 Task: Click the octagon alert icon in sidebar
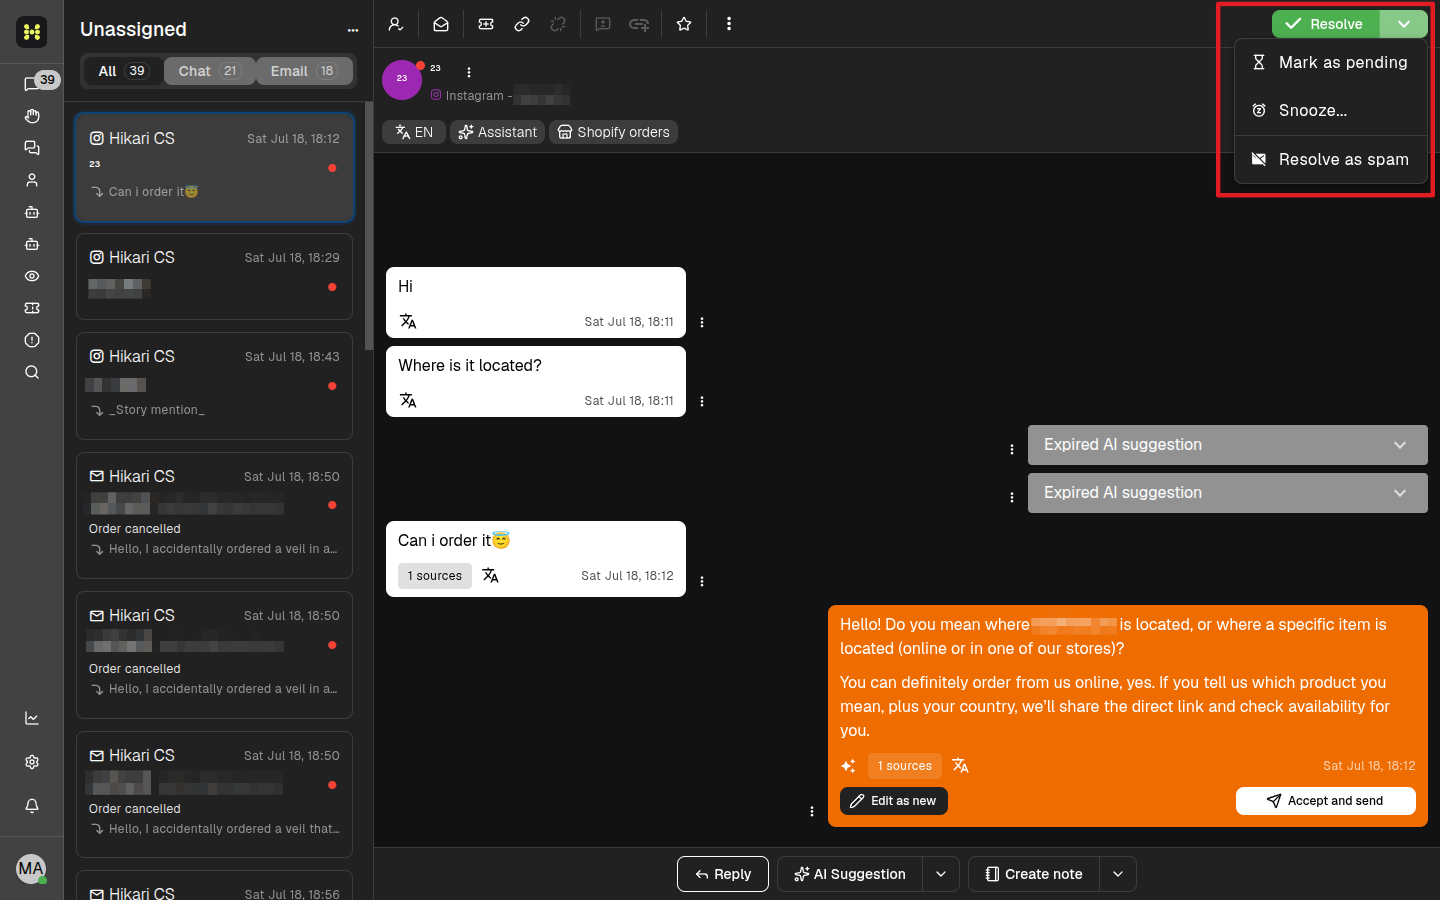coord(32,340)
